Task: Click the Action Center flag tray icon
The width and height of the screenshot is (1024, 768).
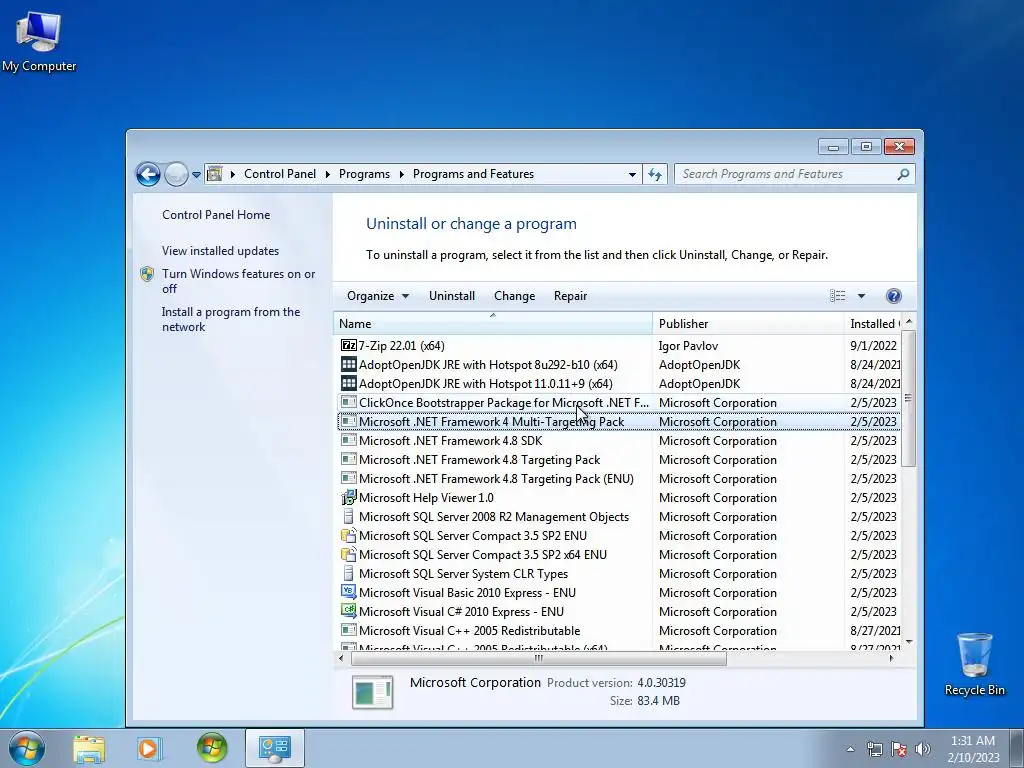Action: pyautogui.click(x=899, y=749)
